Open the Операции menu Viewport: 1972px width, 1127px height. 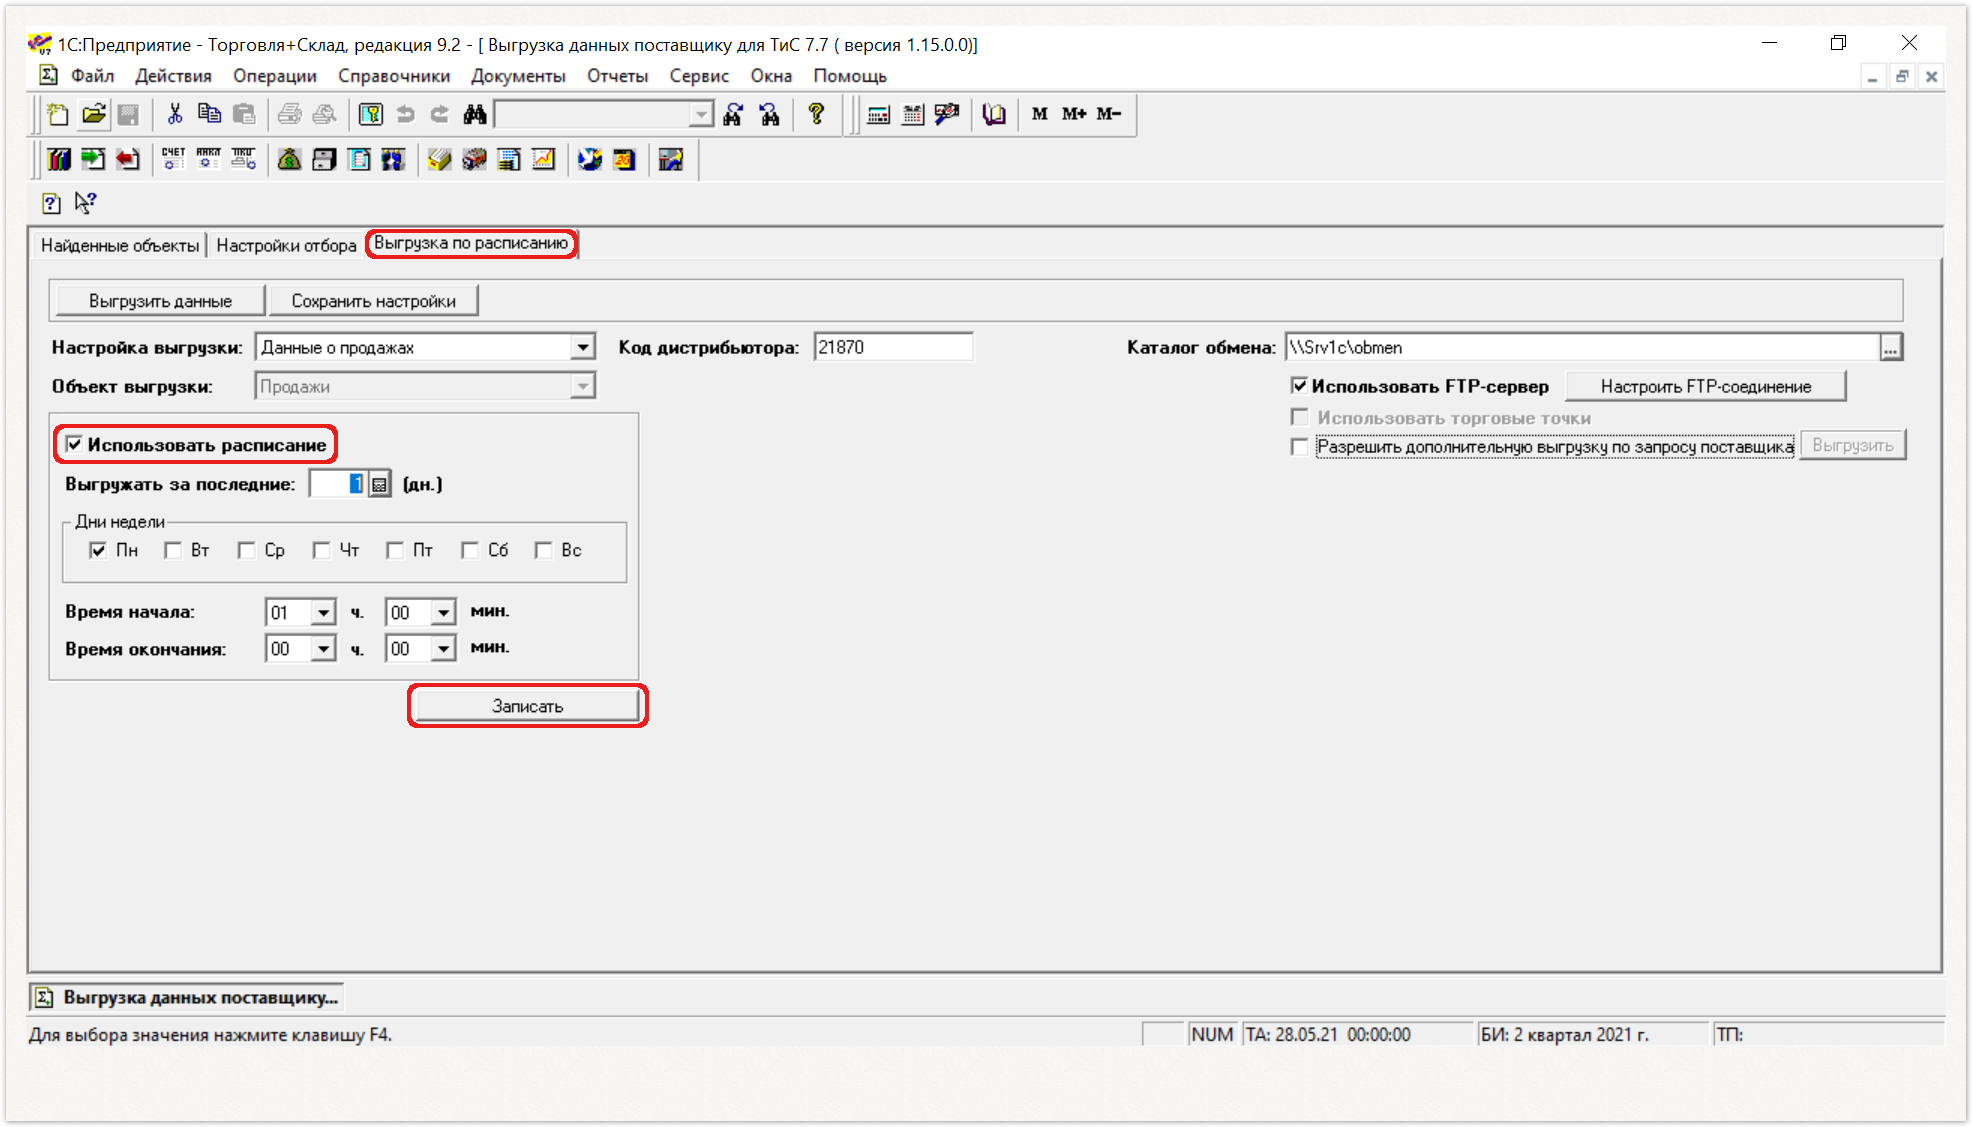275,76
